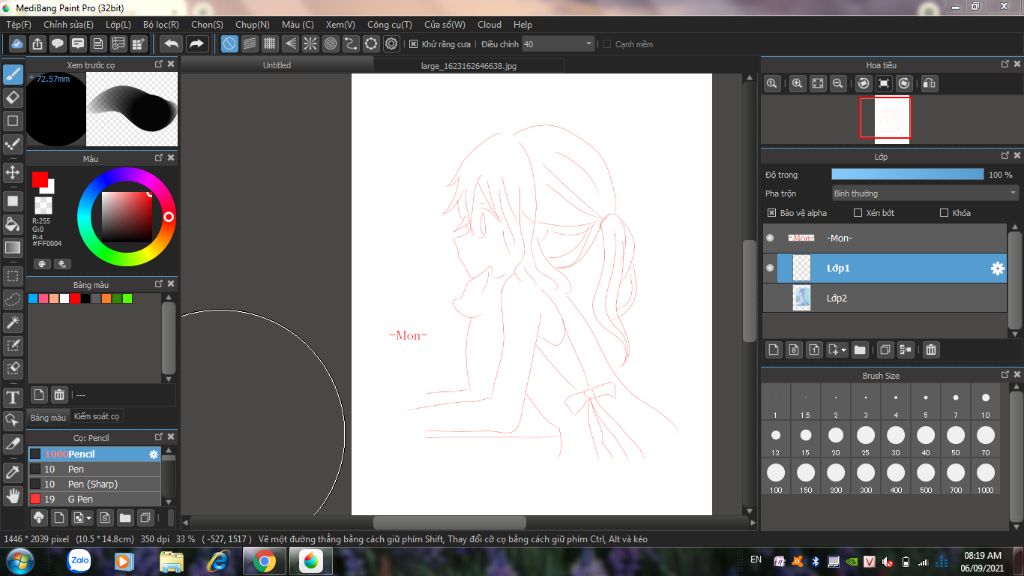The image size is (1024, 576).
Task: Turn snap off in toolbar
Action: [x=229, y=44]
